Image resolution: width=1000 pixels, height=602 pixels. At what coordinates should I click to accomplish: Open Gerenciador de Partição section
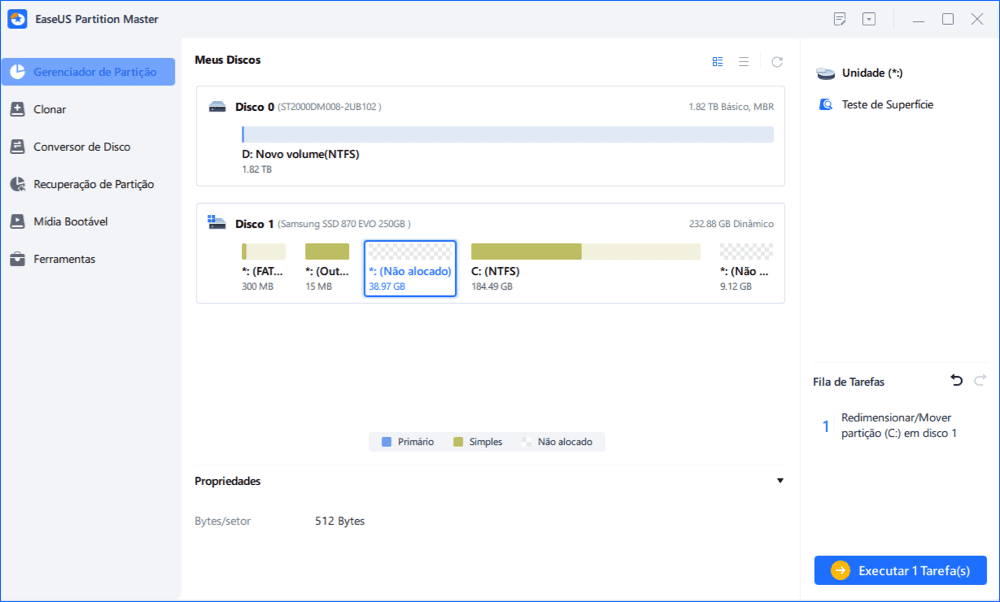(x=88, y=71)
